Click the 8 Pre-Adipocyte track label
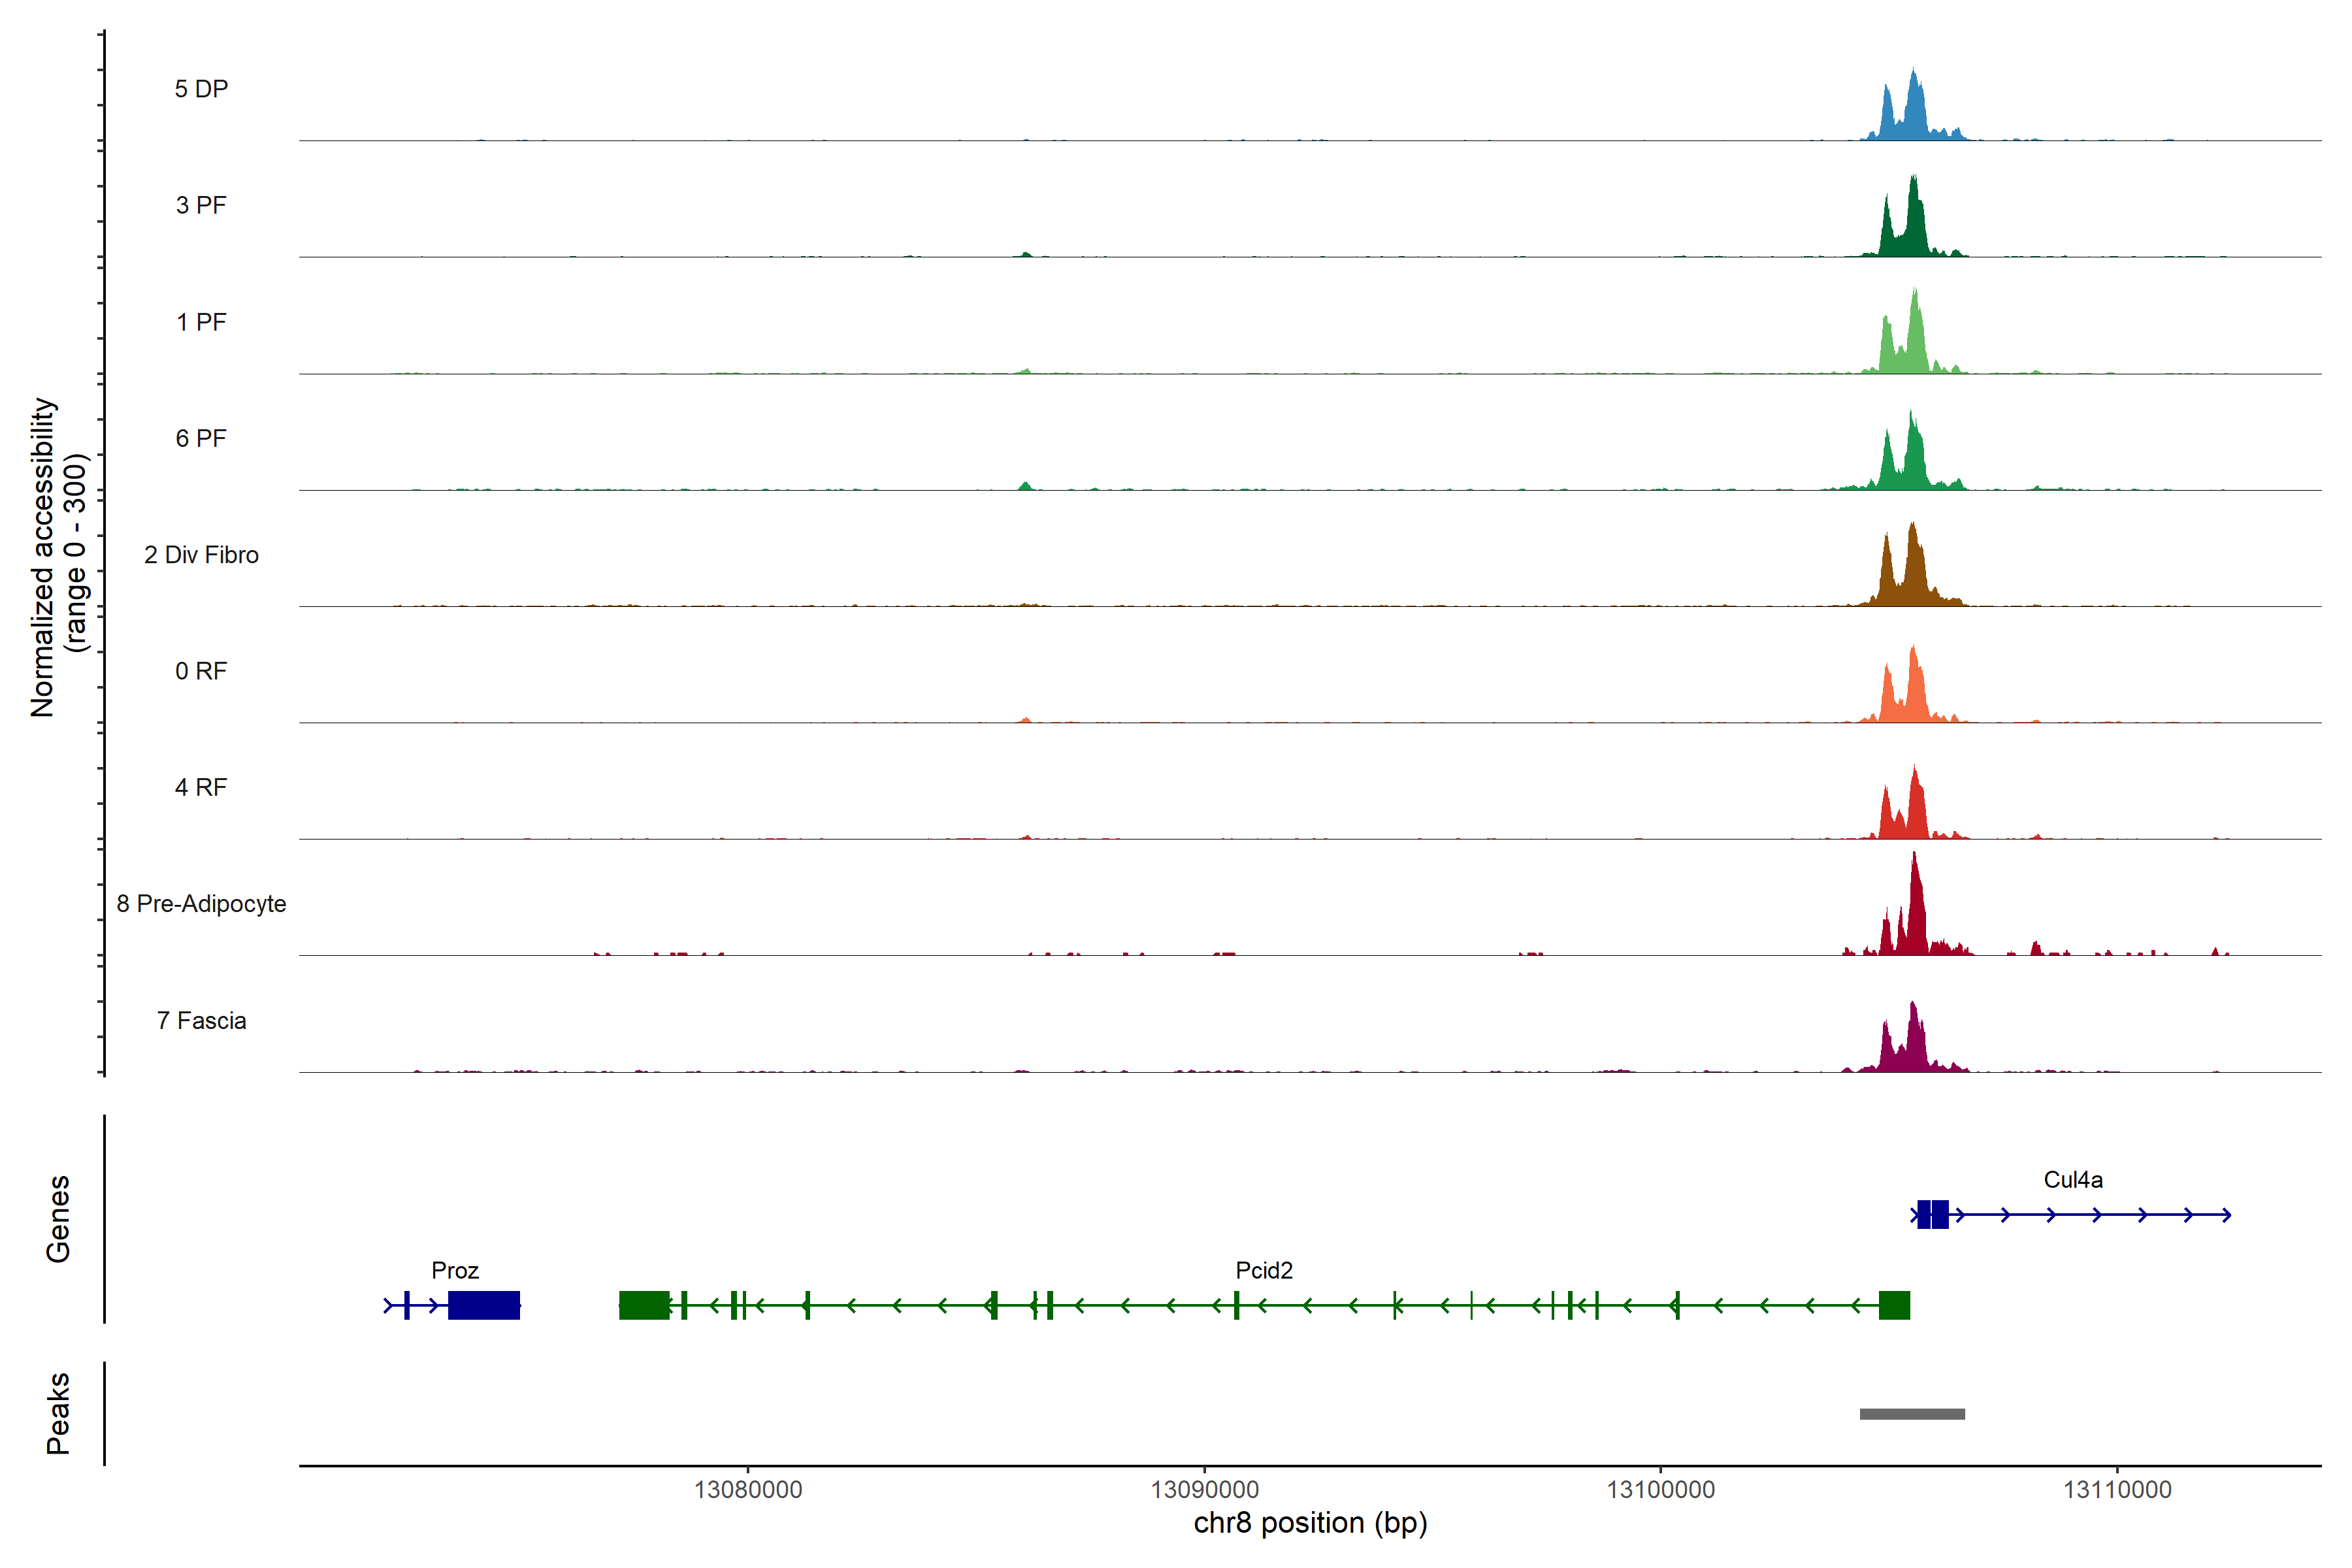 (x=201, y=904)
